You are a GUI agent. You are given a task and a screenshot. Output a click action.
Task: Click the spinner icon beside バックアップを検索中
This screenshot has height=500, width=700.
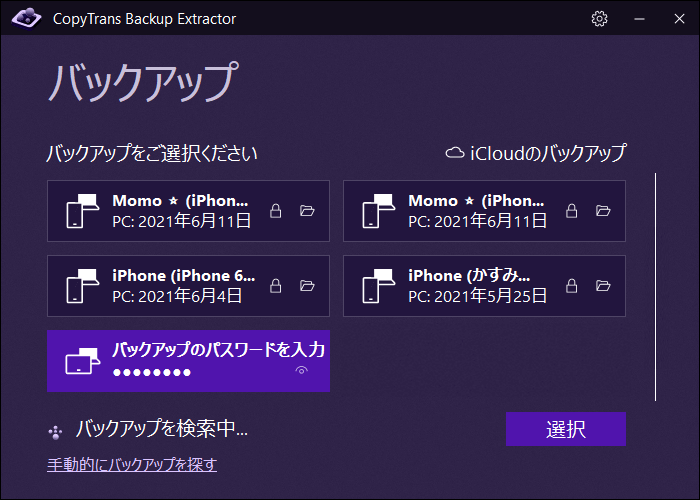(x=55, y=432)
